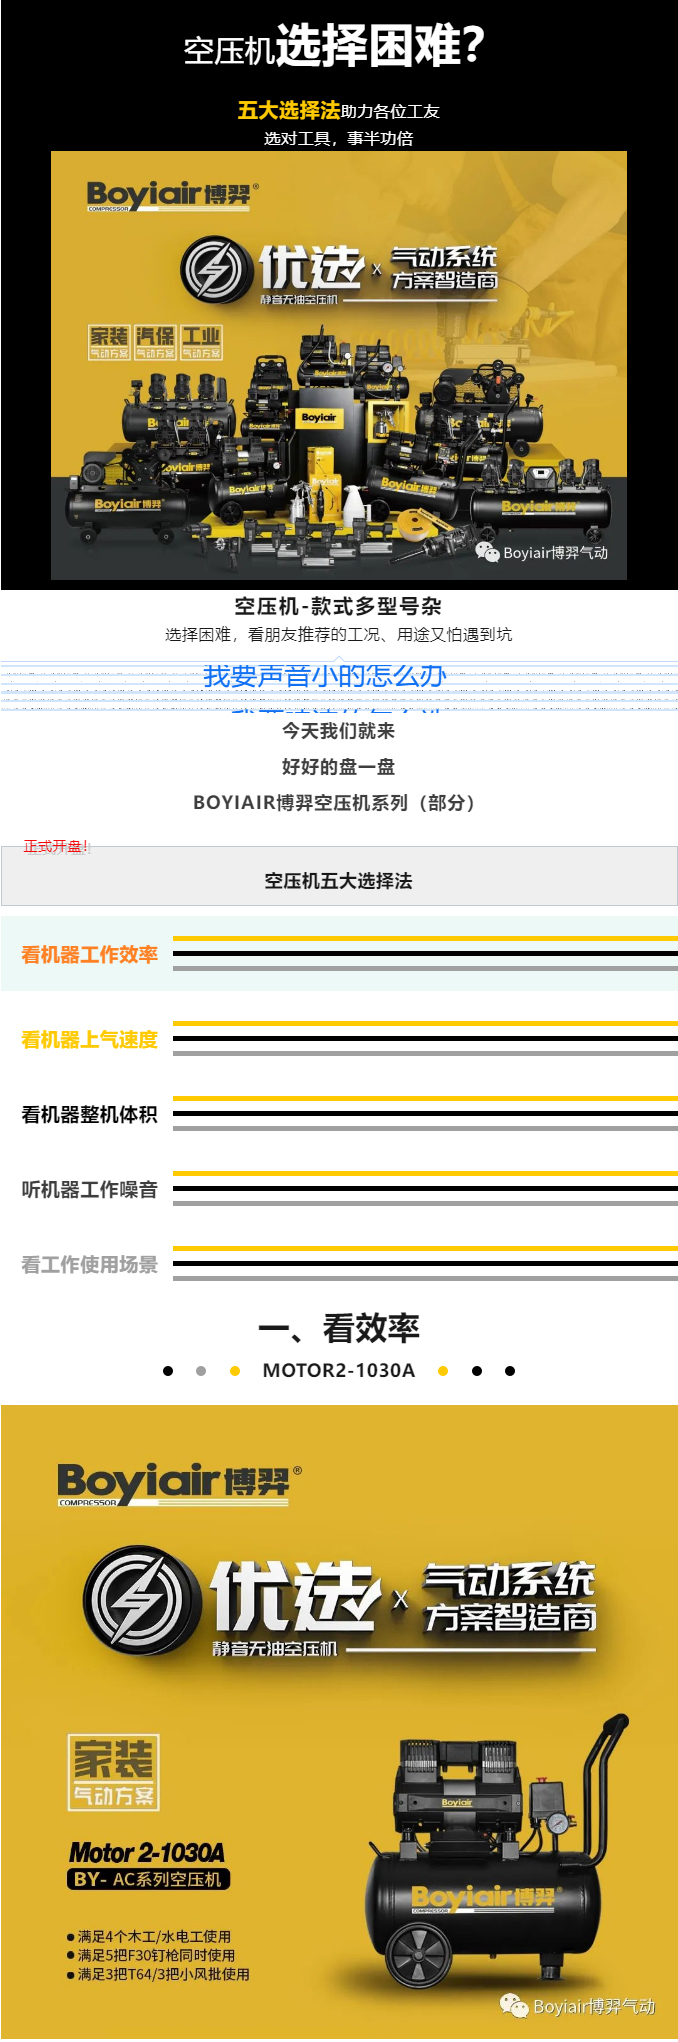This screenshot has width=678, height=2042.
Task: Open the top Boyiair compressor lineup banner
Action: 339,365
